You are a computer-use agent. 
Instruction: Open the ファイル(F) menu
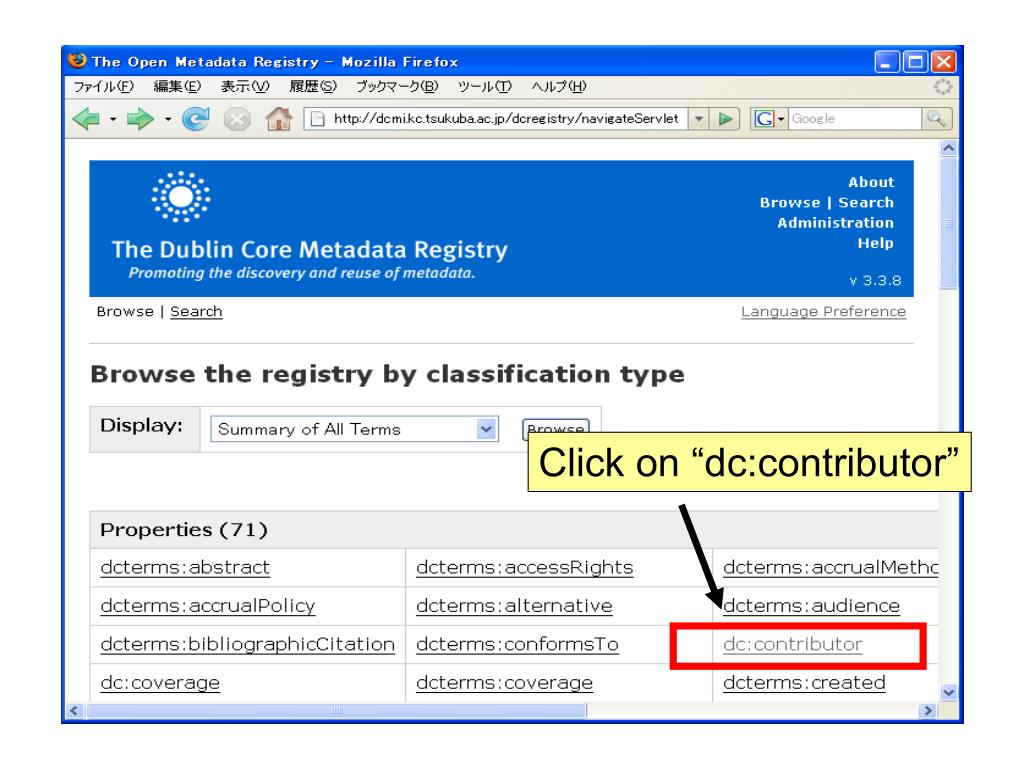pyautogui.click(x=103, y=86)
